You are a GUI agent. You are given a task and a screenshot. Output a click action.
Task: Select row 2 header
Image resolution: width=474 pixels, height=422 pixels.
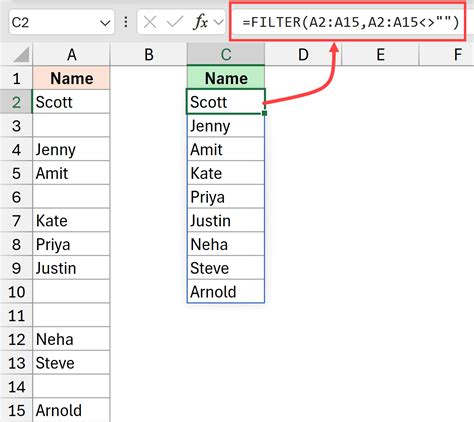click(x=16, y=102)
